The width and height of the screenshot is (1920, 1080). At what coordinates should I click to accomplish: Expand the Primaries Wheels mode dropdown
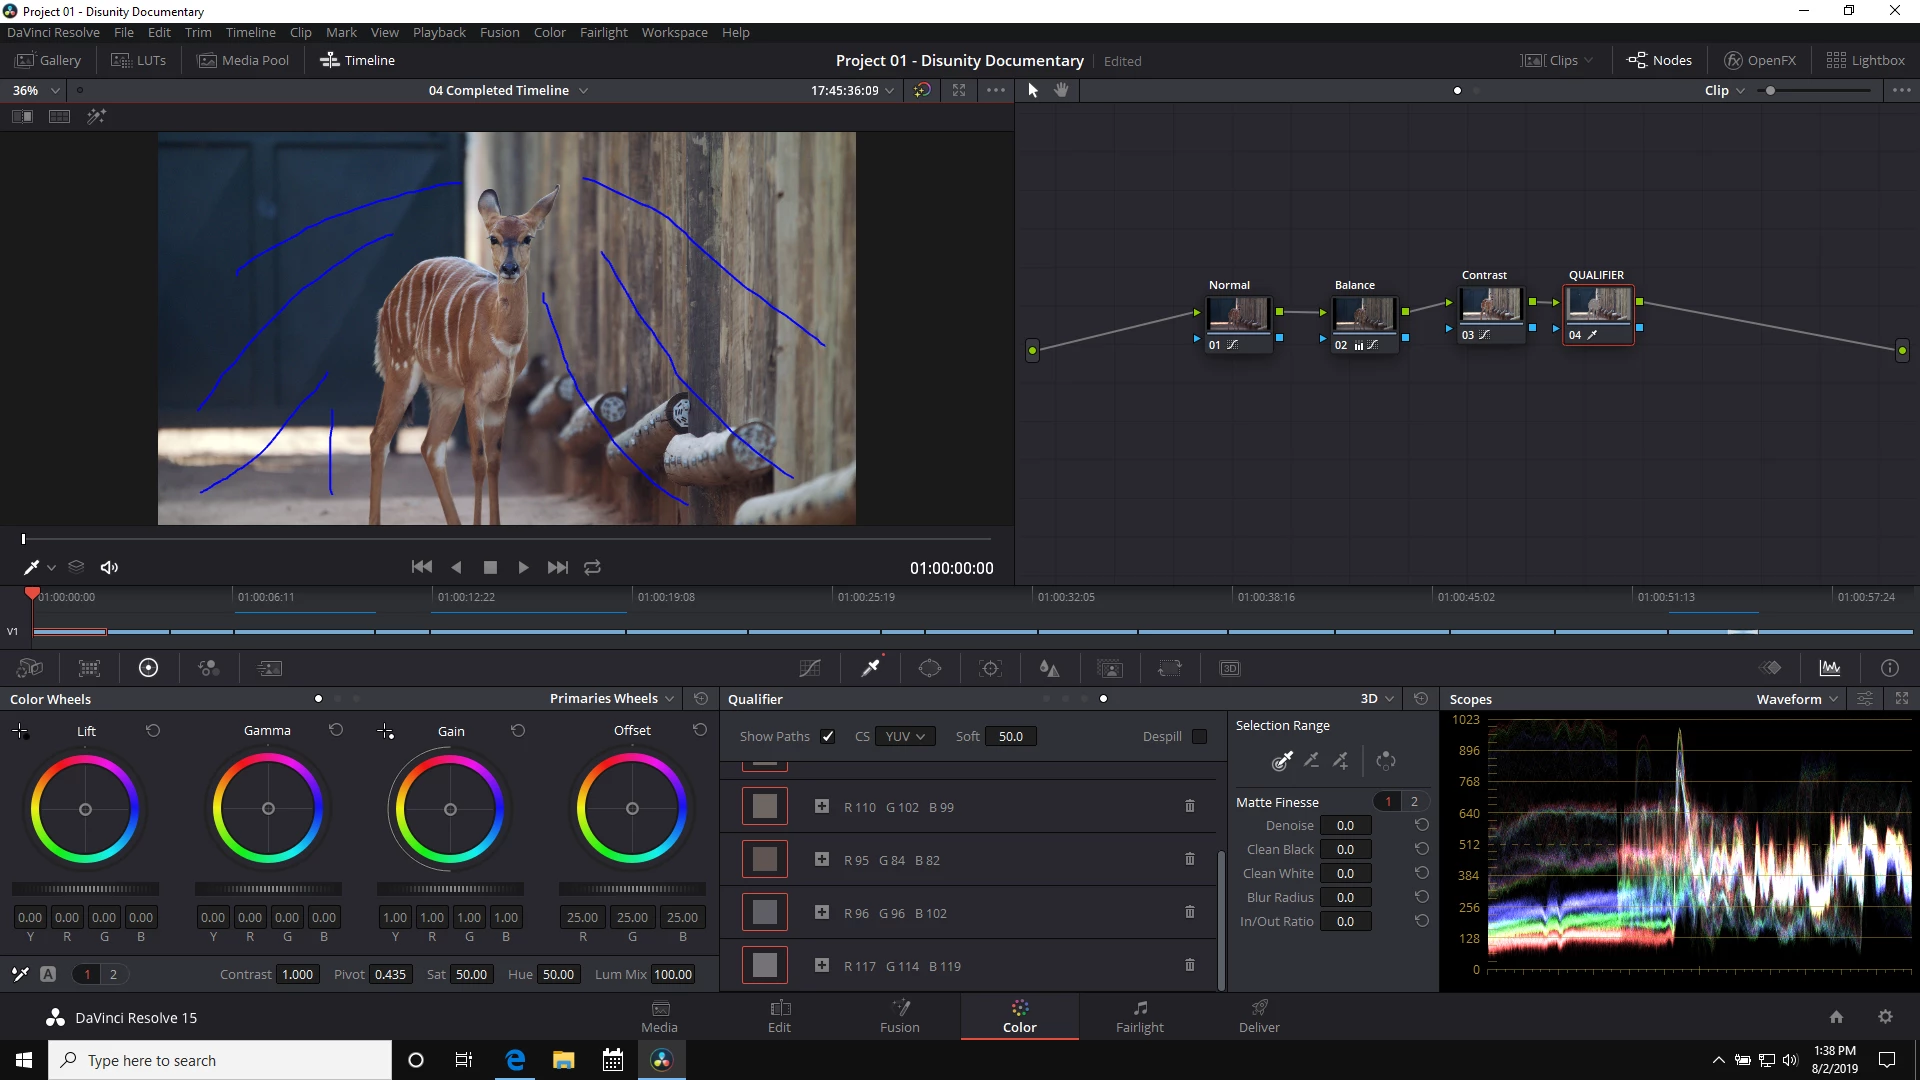(x=611, y=698)
